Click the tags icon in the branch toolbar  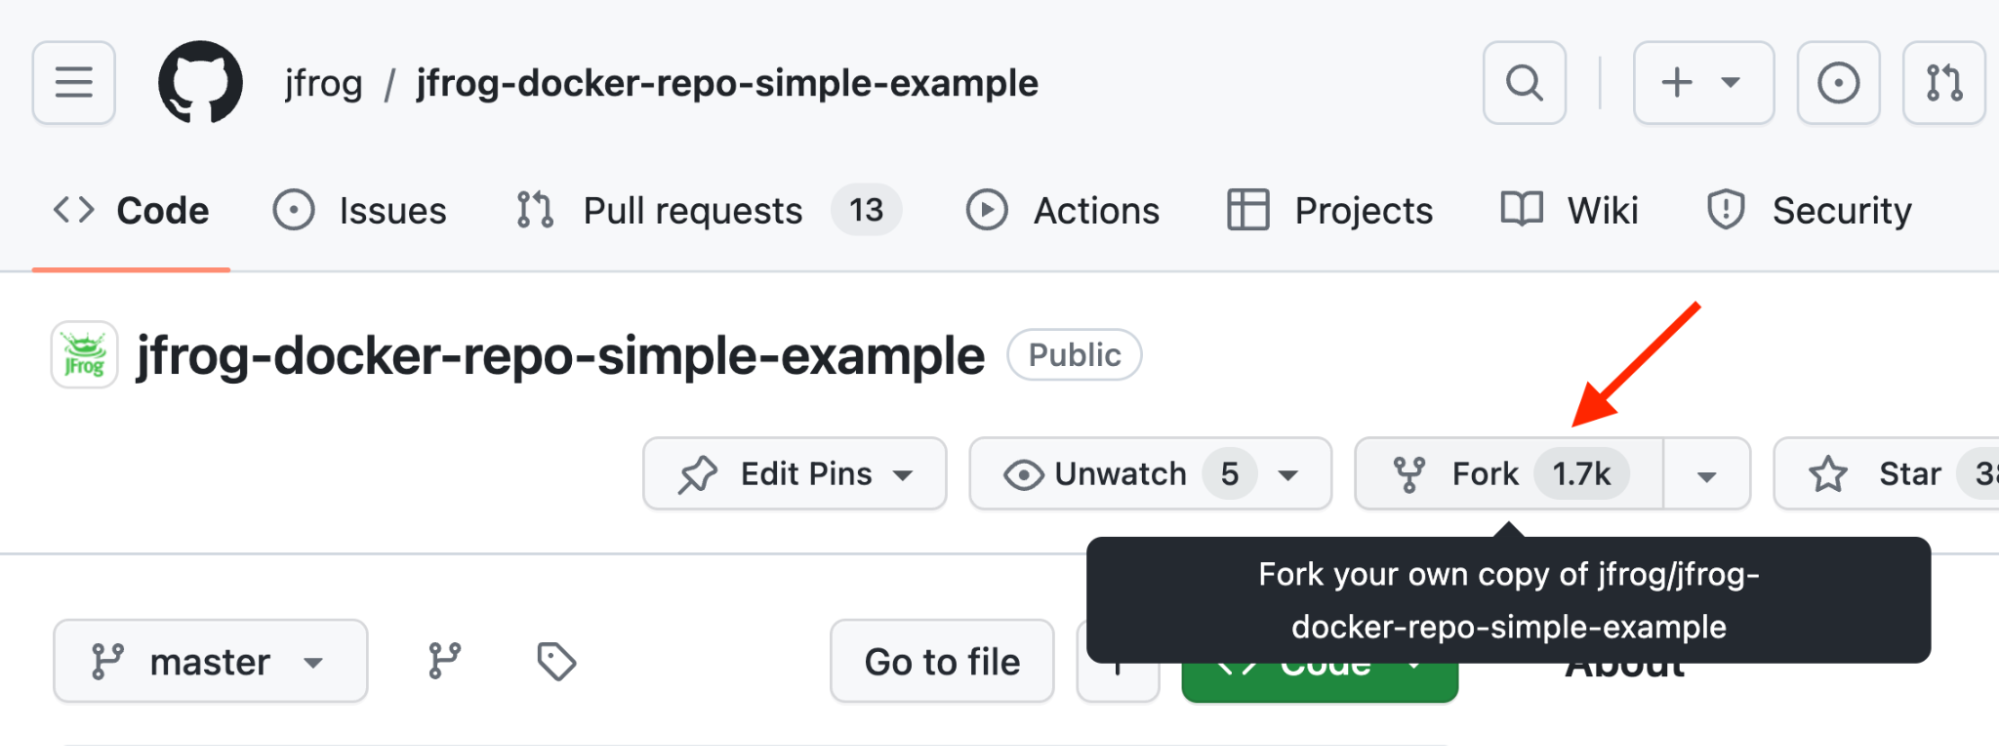[556, 661]
